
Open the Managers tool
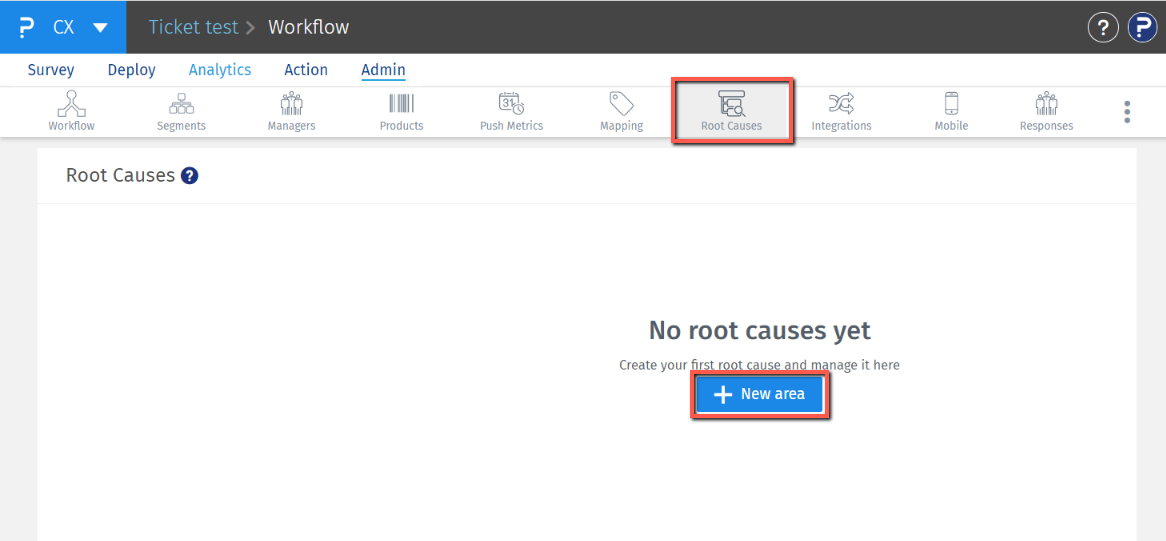coord(292,111)
